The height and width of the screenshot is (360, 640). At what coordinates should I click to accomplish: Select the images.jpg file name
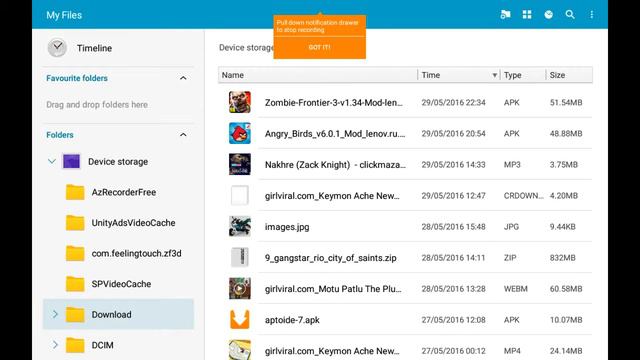(287, 227)
